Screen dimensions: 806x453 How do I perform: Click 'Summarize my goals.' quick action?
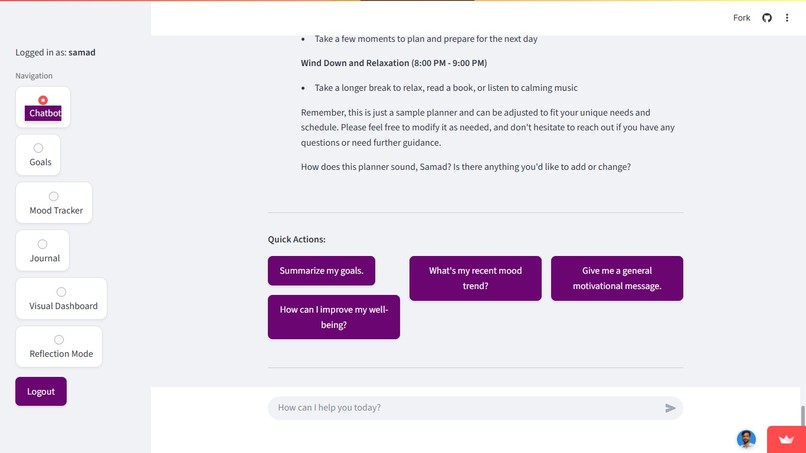pos(321,270)
